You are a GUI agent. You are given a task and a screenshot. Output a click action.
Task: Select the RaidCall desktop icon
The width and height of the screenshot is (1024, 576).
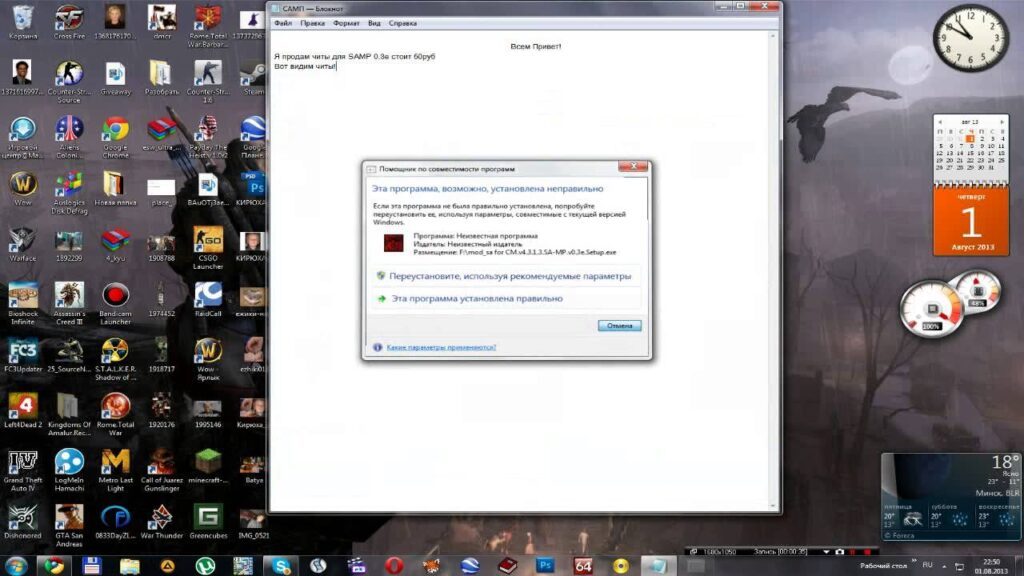[x=208, y=300]
